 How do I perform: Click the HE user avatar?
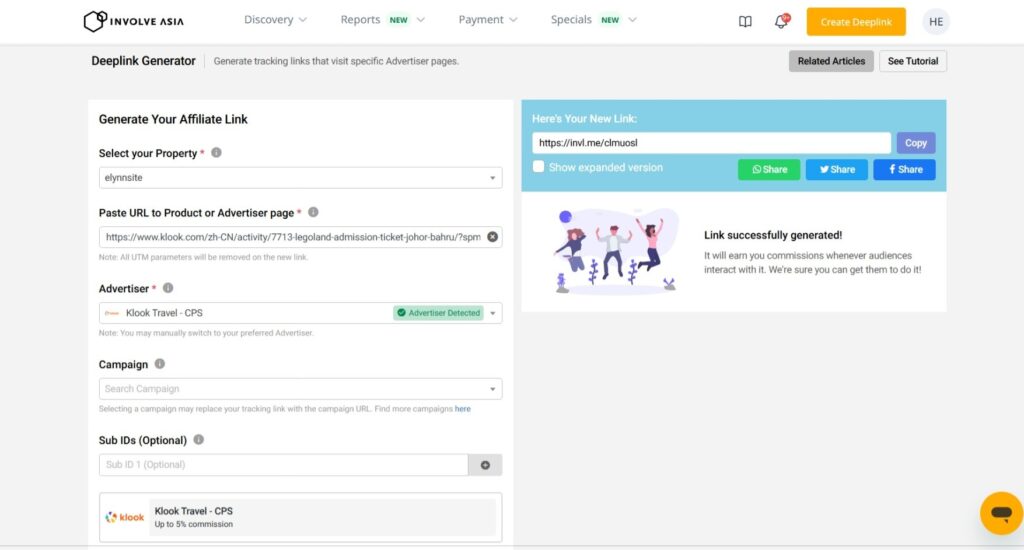tap(936, 21)
